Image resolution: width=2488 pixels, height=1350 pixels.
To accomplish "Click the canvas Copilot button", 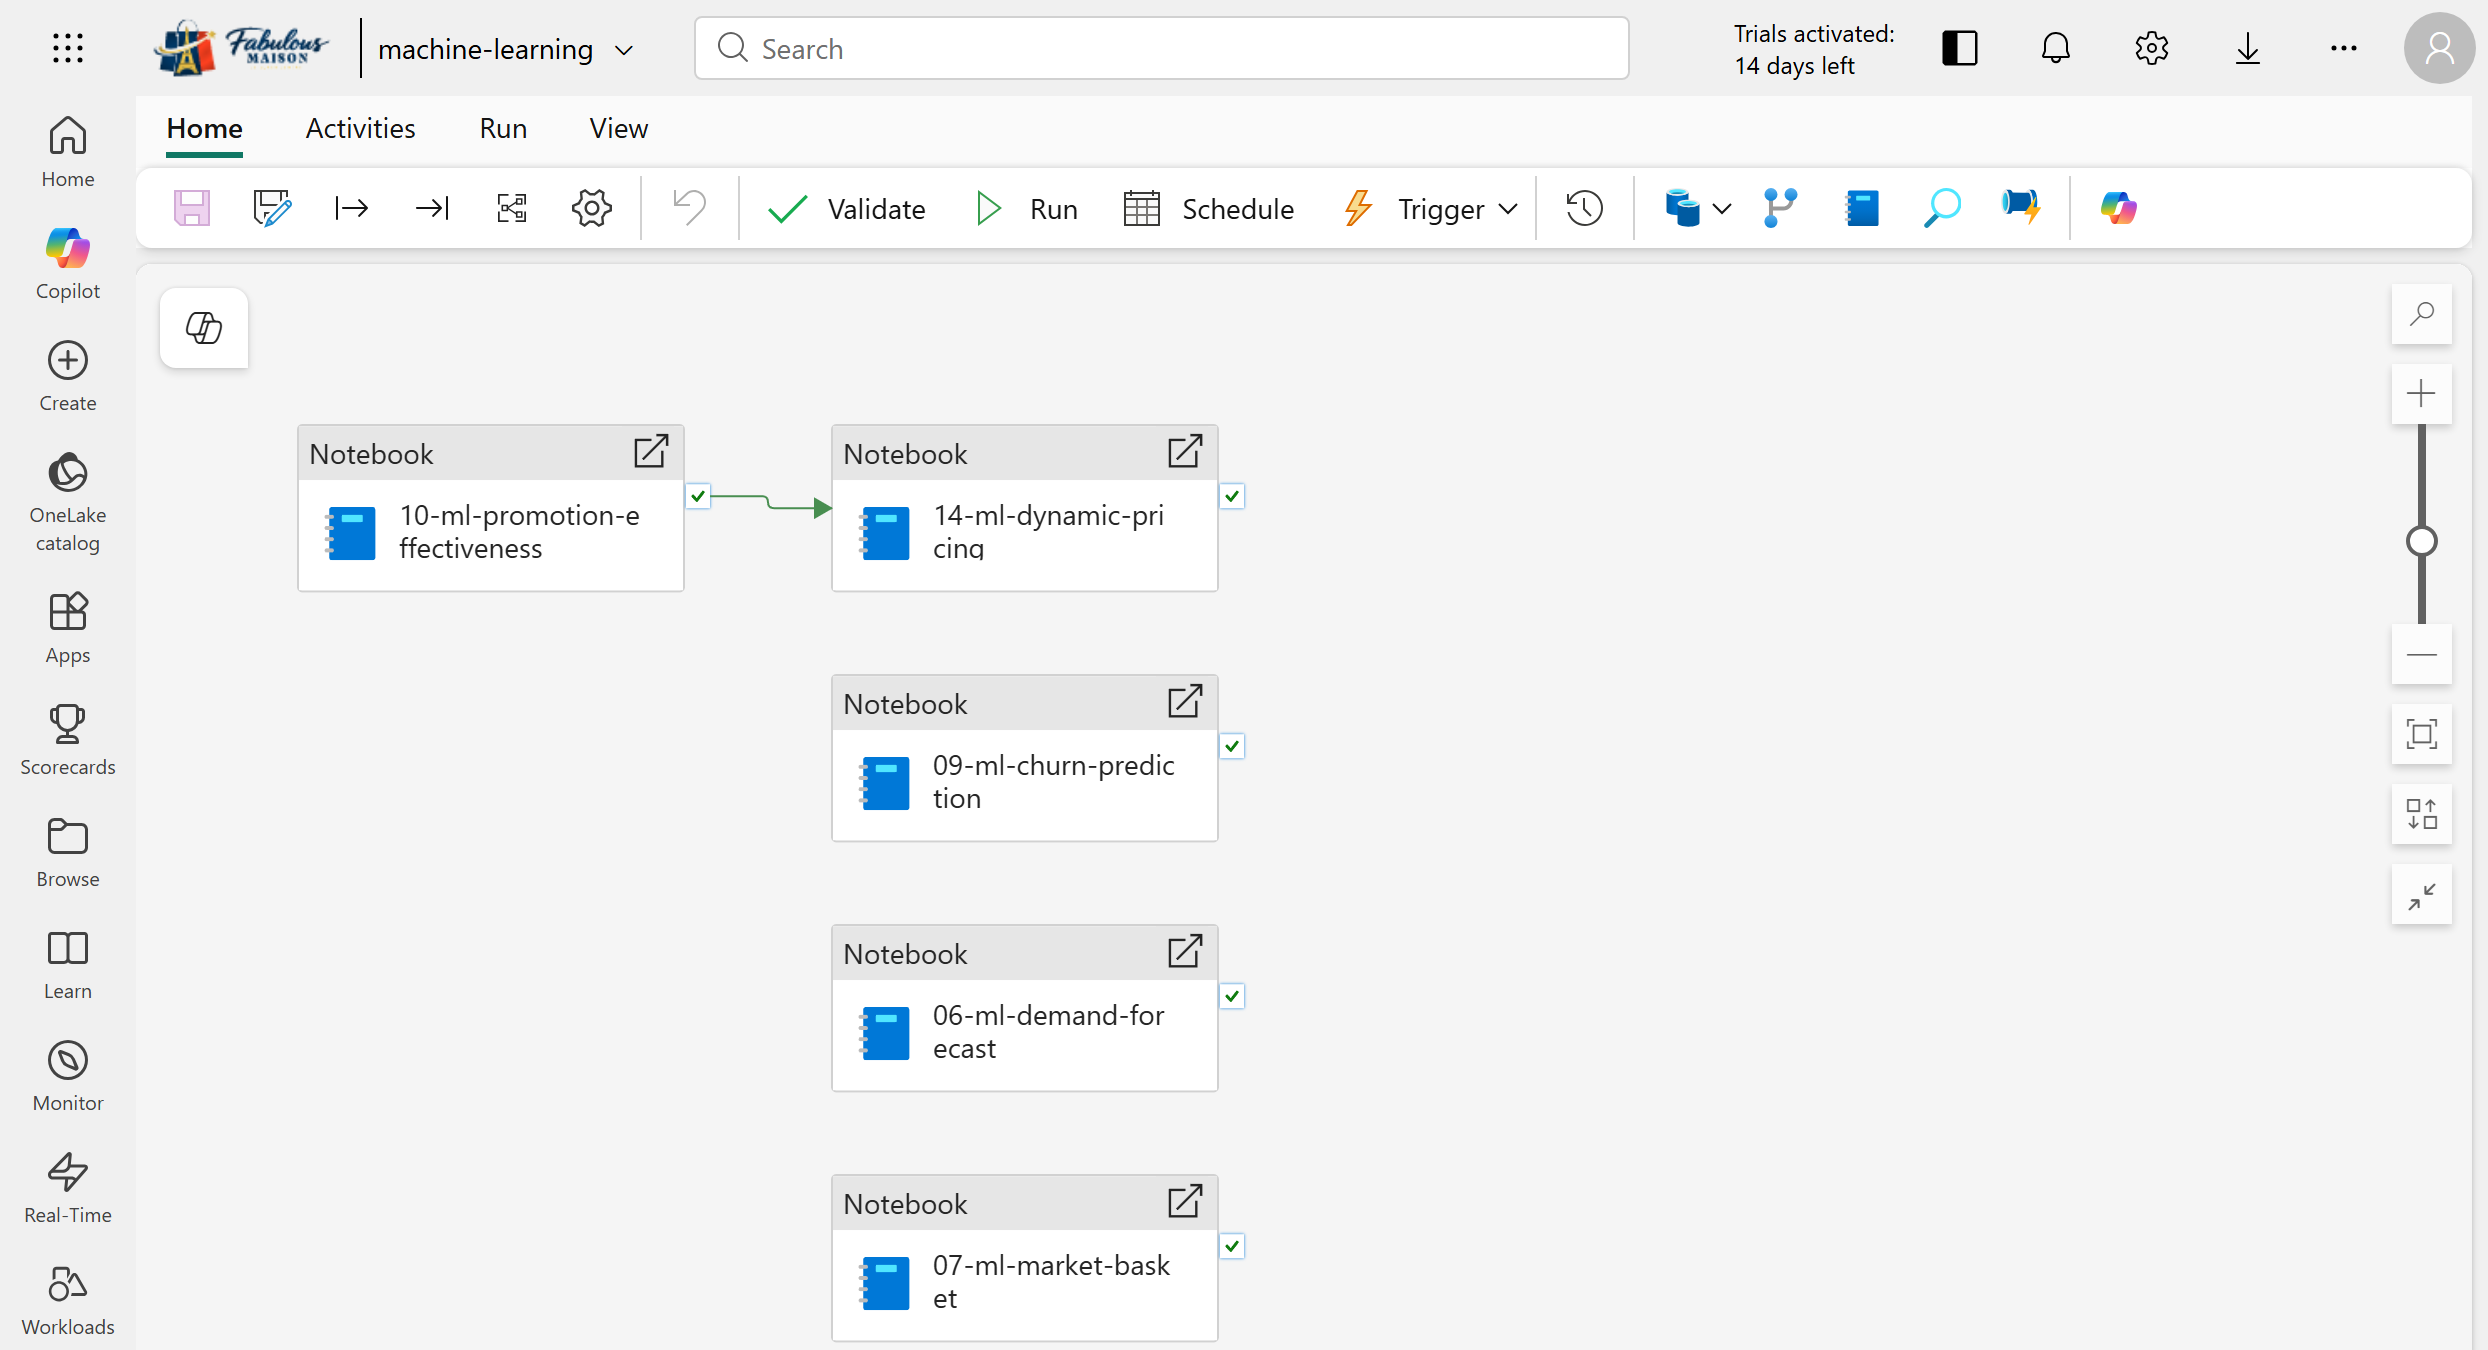I will (x=204, y=328).
